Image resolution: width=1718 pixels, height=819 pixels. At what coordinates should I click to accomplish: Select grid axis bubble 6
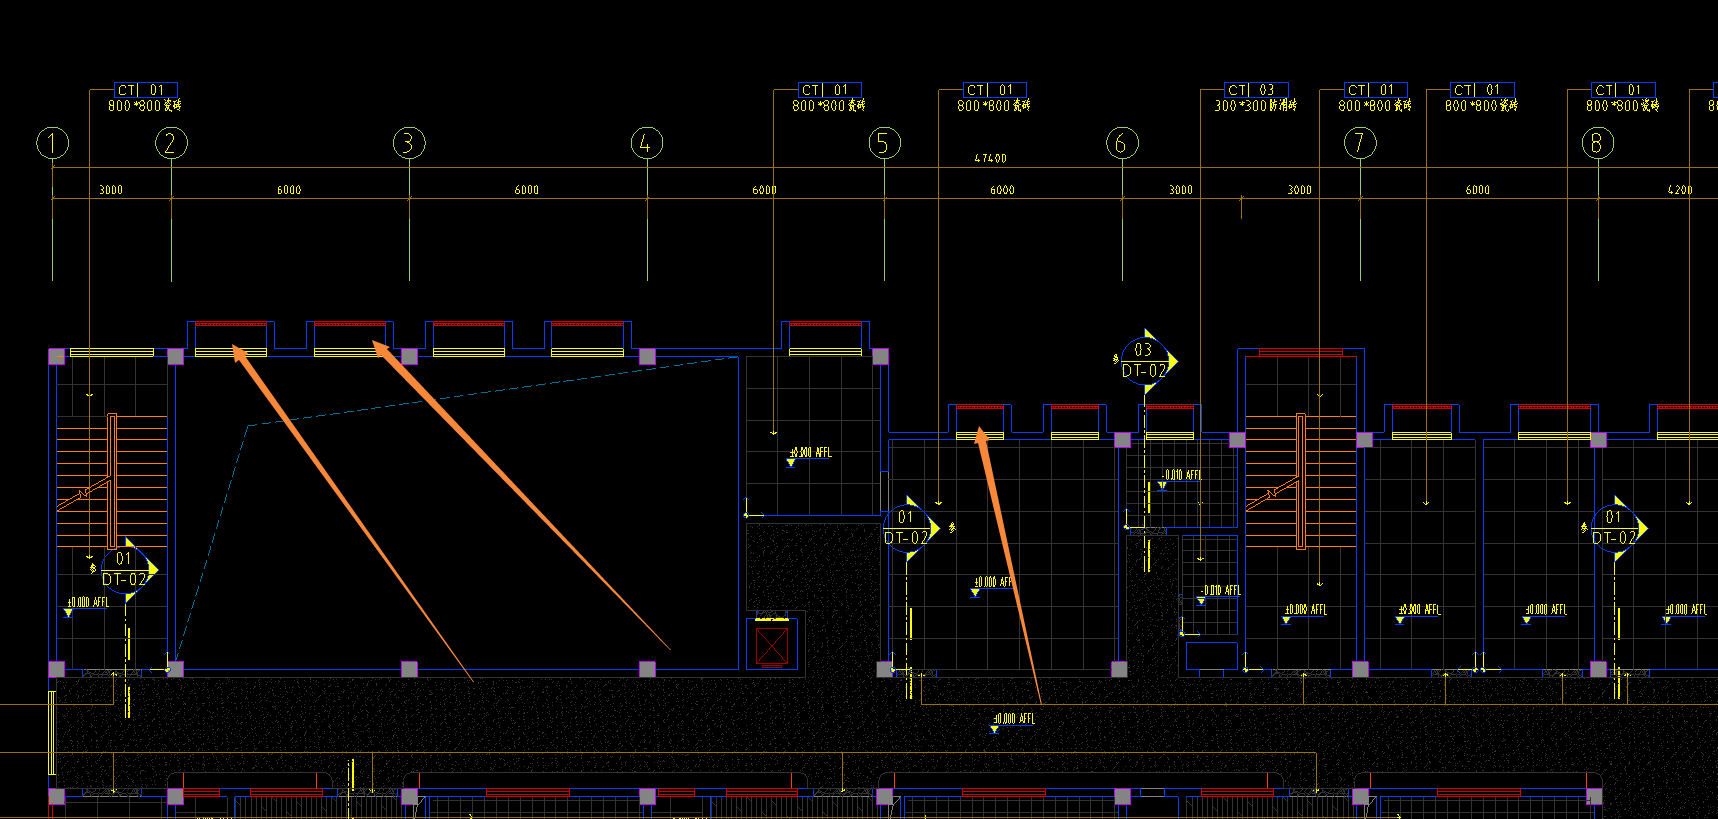[x=1122, y=143]
